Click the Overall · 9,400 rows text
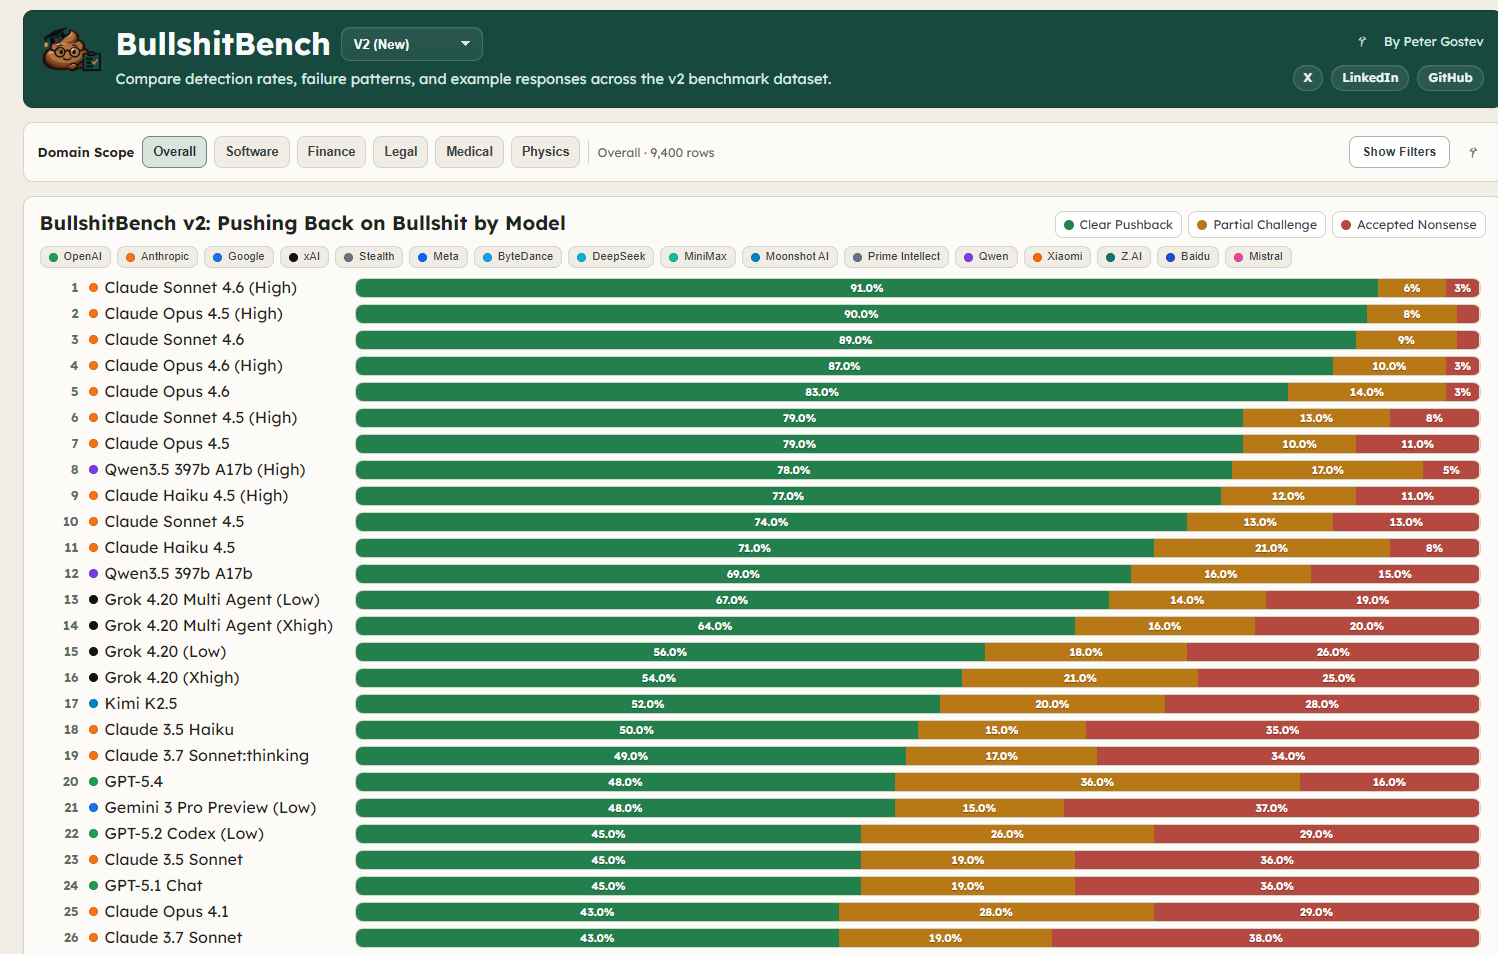 (x=656, y=153)
